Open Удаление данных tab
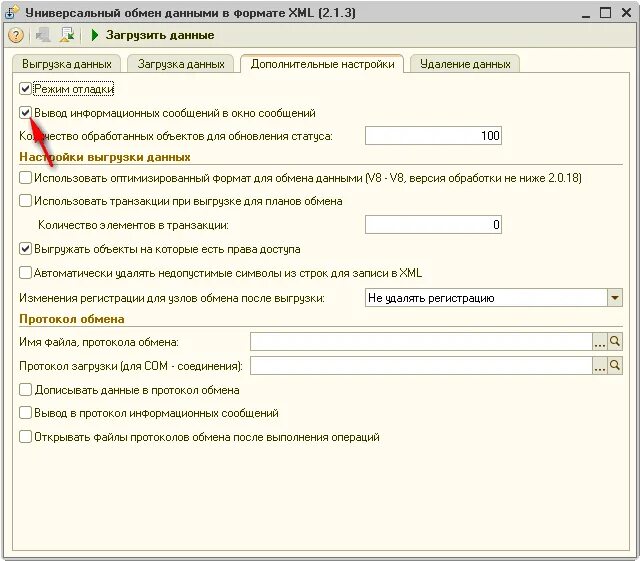Viewport: 640px width, 561px height. 465,64
